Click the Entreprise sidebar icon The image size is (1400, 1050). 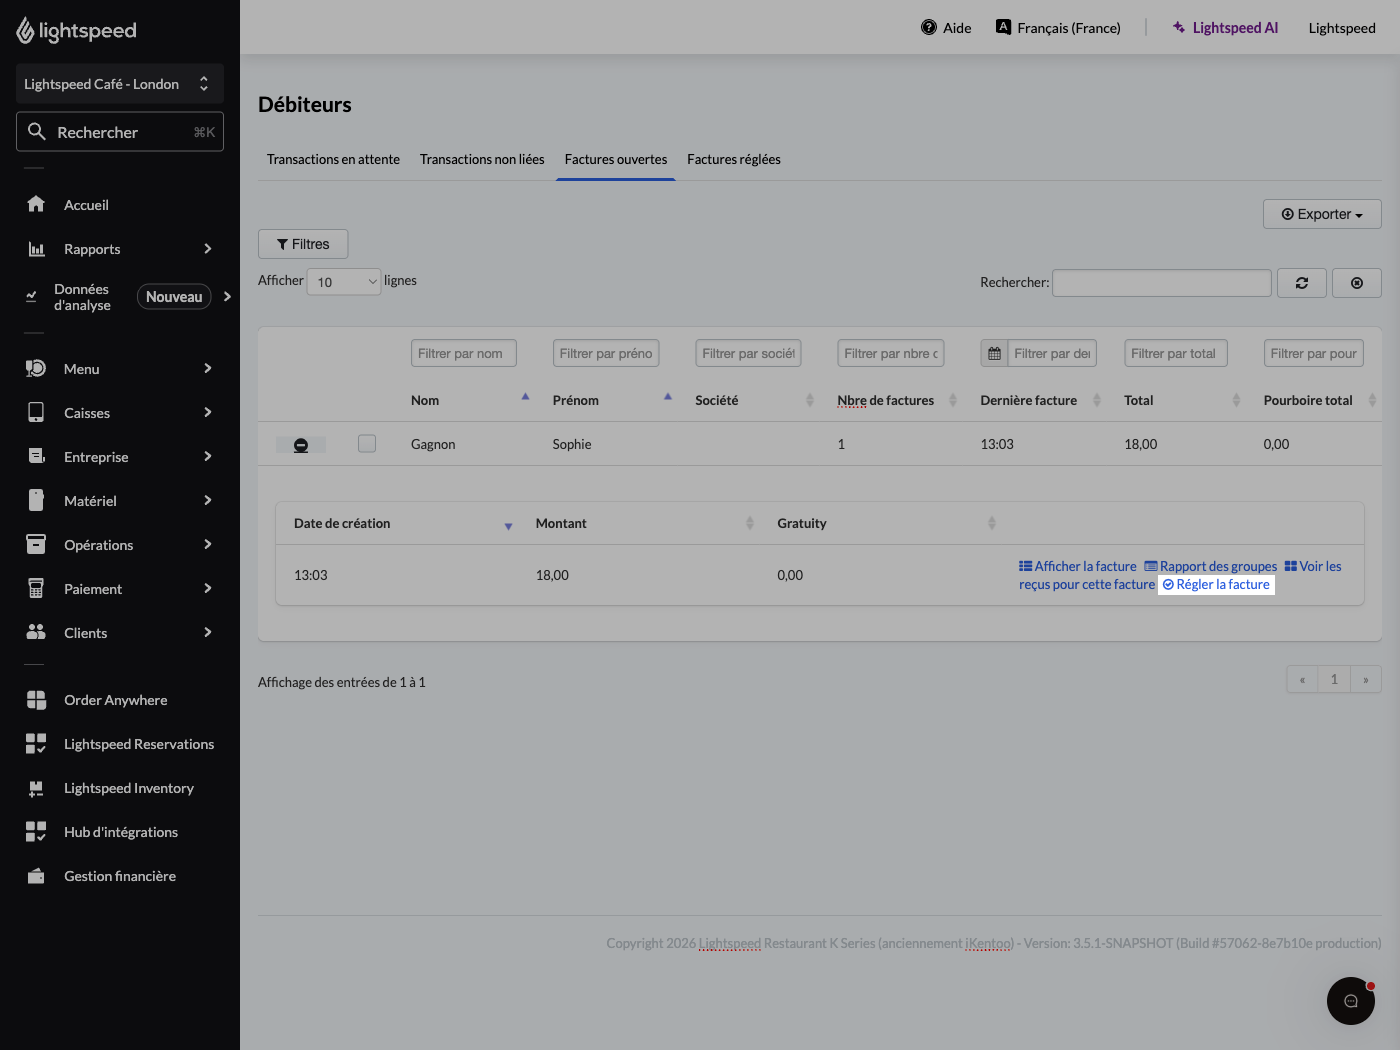click(x=36, y=456)
